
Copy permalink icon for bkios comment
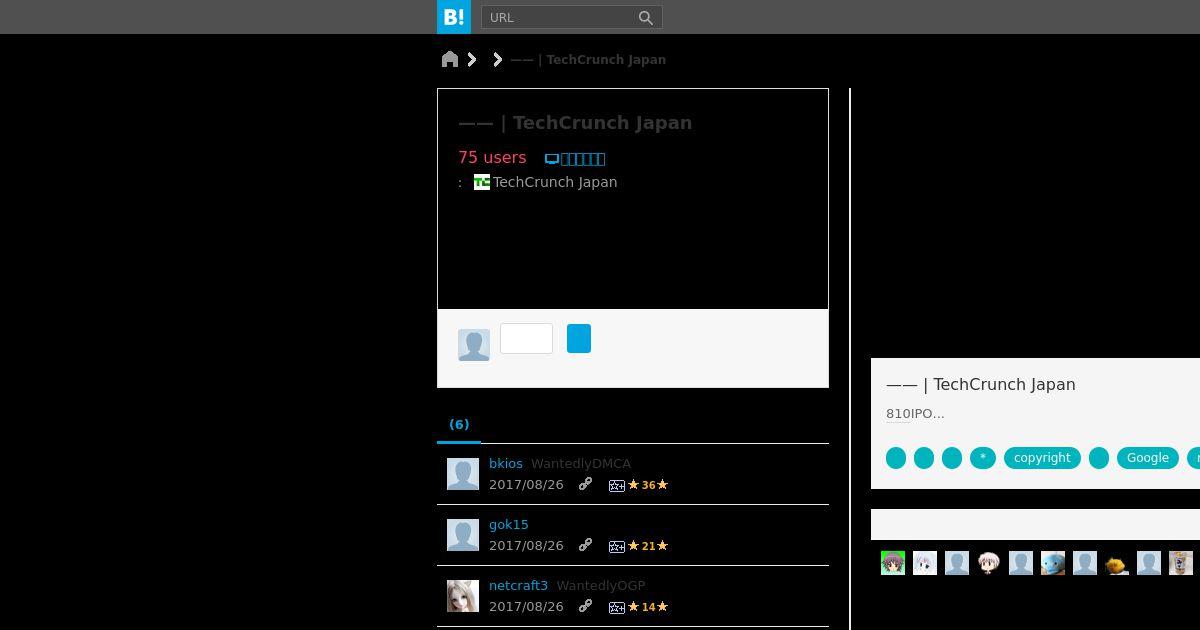pos(586,484)
